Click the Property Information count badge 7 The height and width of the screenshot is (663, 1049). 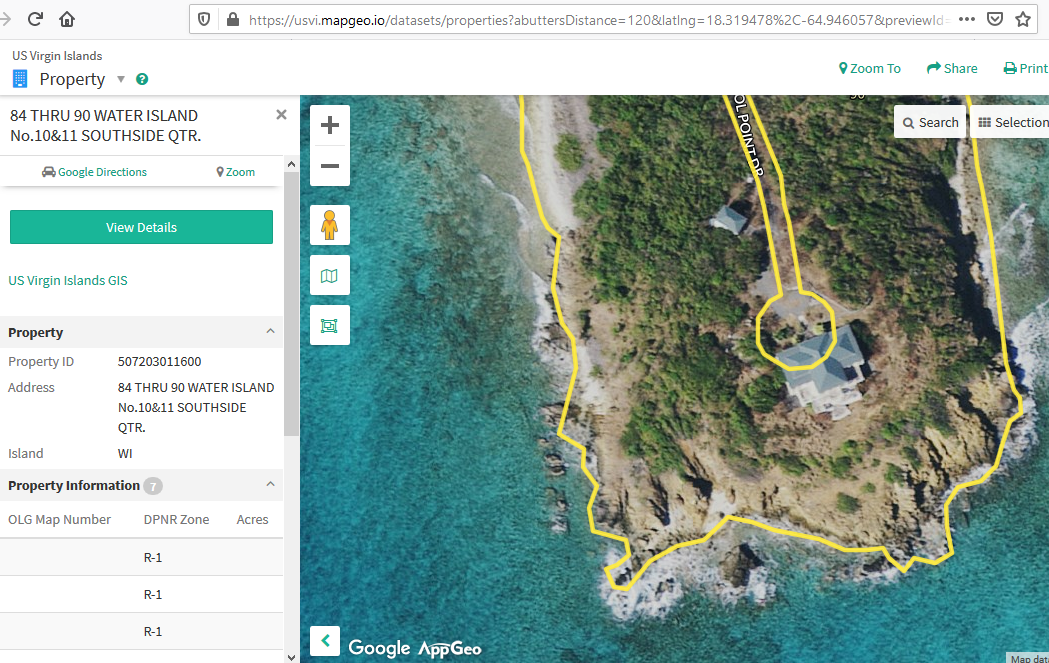coord(153,486)
